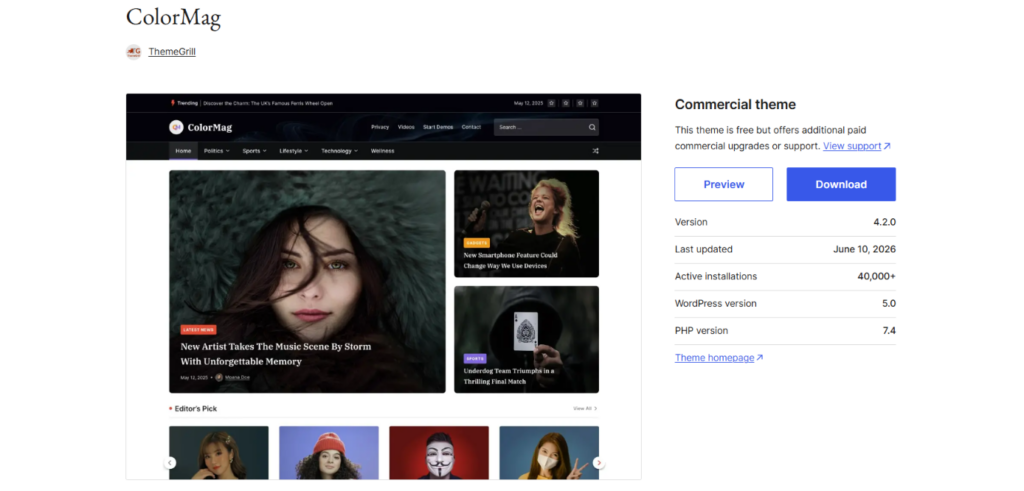Click the Gadgets orange category badge
1024x491 pixels.
[x=476, y=243]
